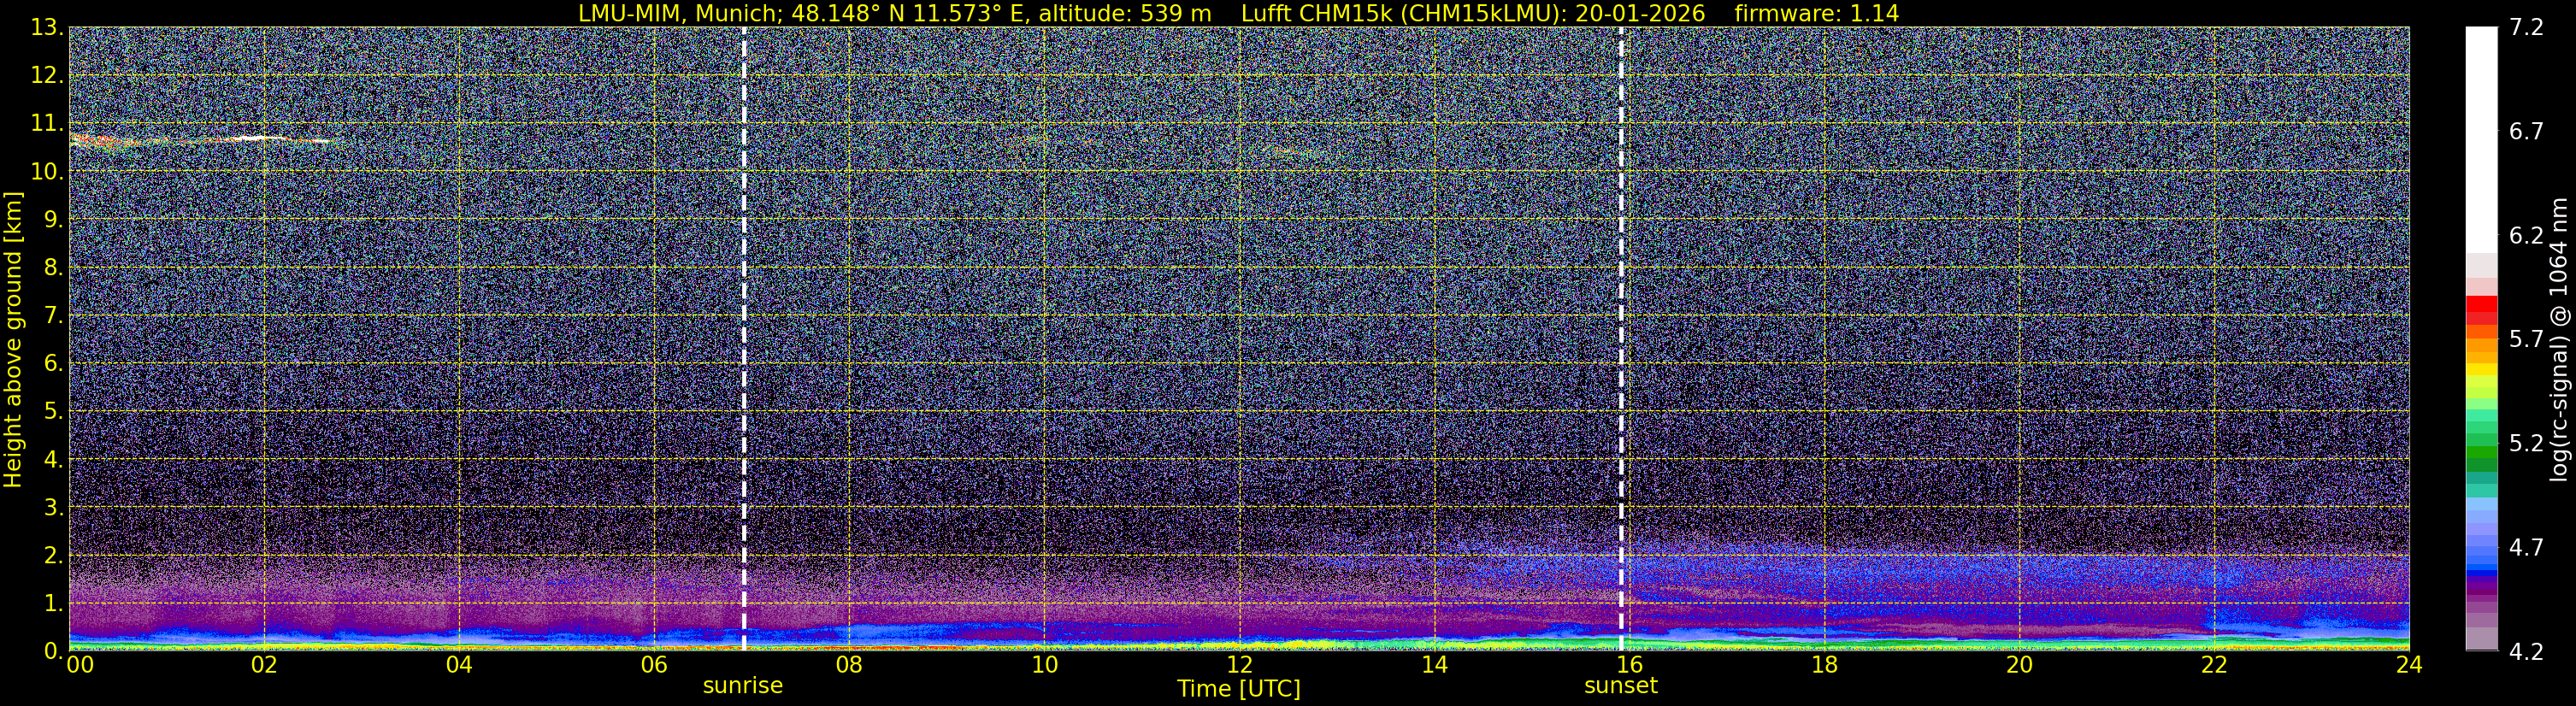Click the time tick label '18'
The width and height of the screenshot is (2576, 706).
point(1824,665)
